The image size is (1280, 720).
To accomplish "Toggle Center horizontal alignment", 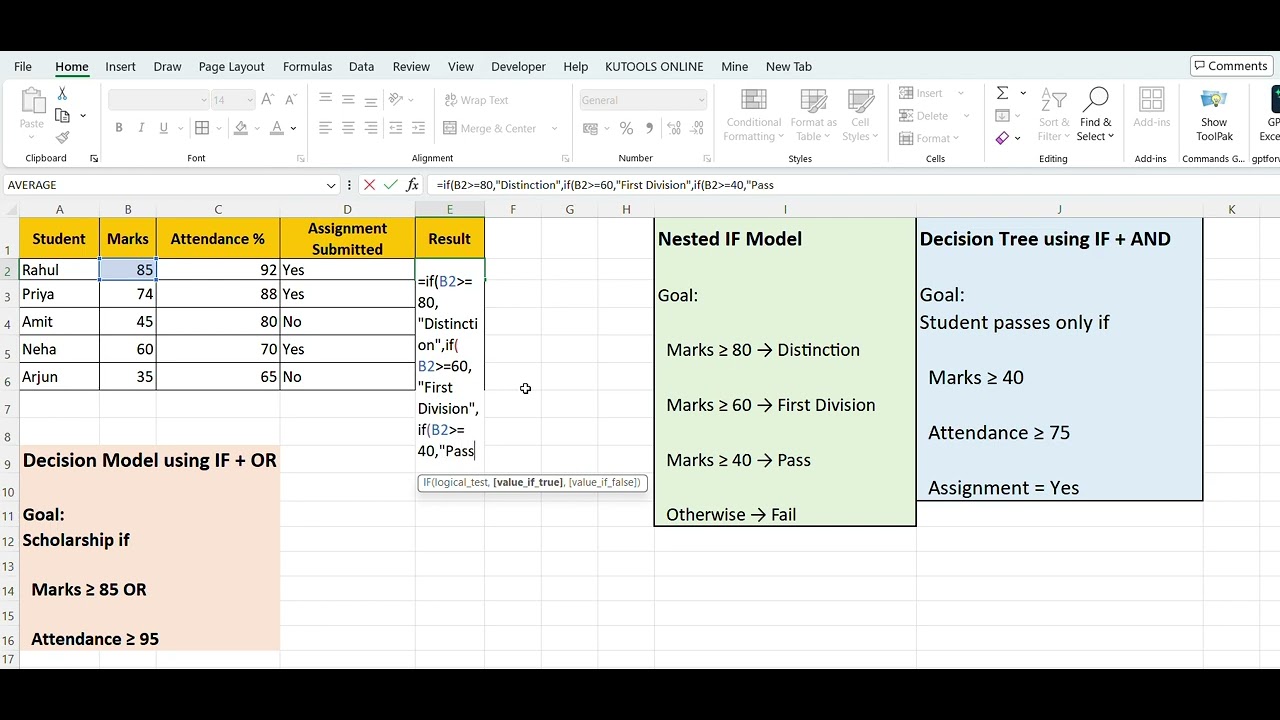I will pyautogui.click(x=348, y=128).
